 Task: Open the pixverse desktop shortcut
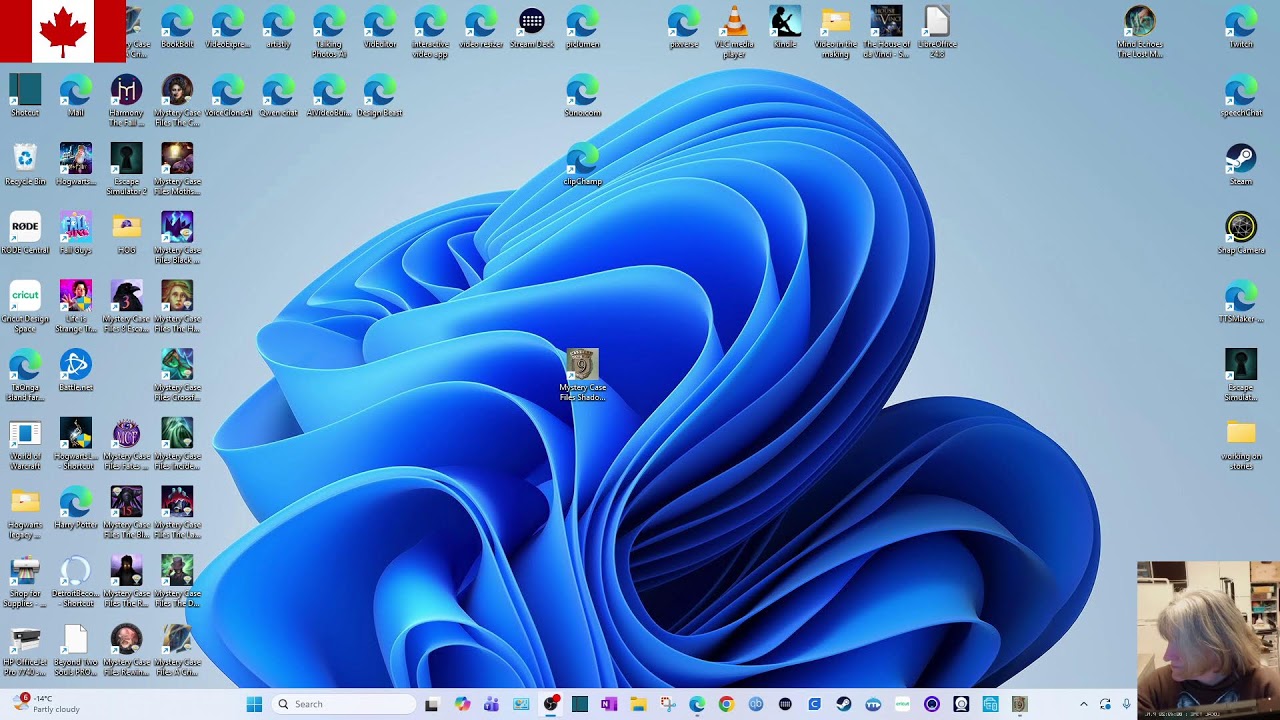(684, 28)
